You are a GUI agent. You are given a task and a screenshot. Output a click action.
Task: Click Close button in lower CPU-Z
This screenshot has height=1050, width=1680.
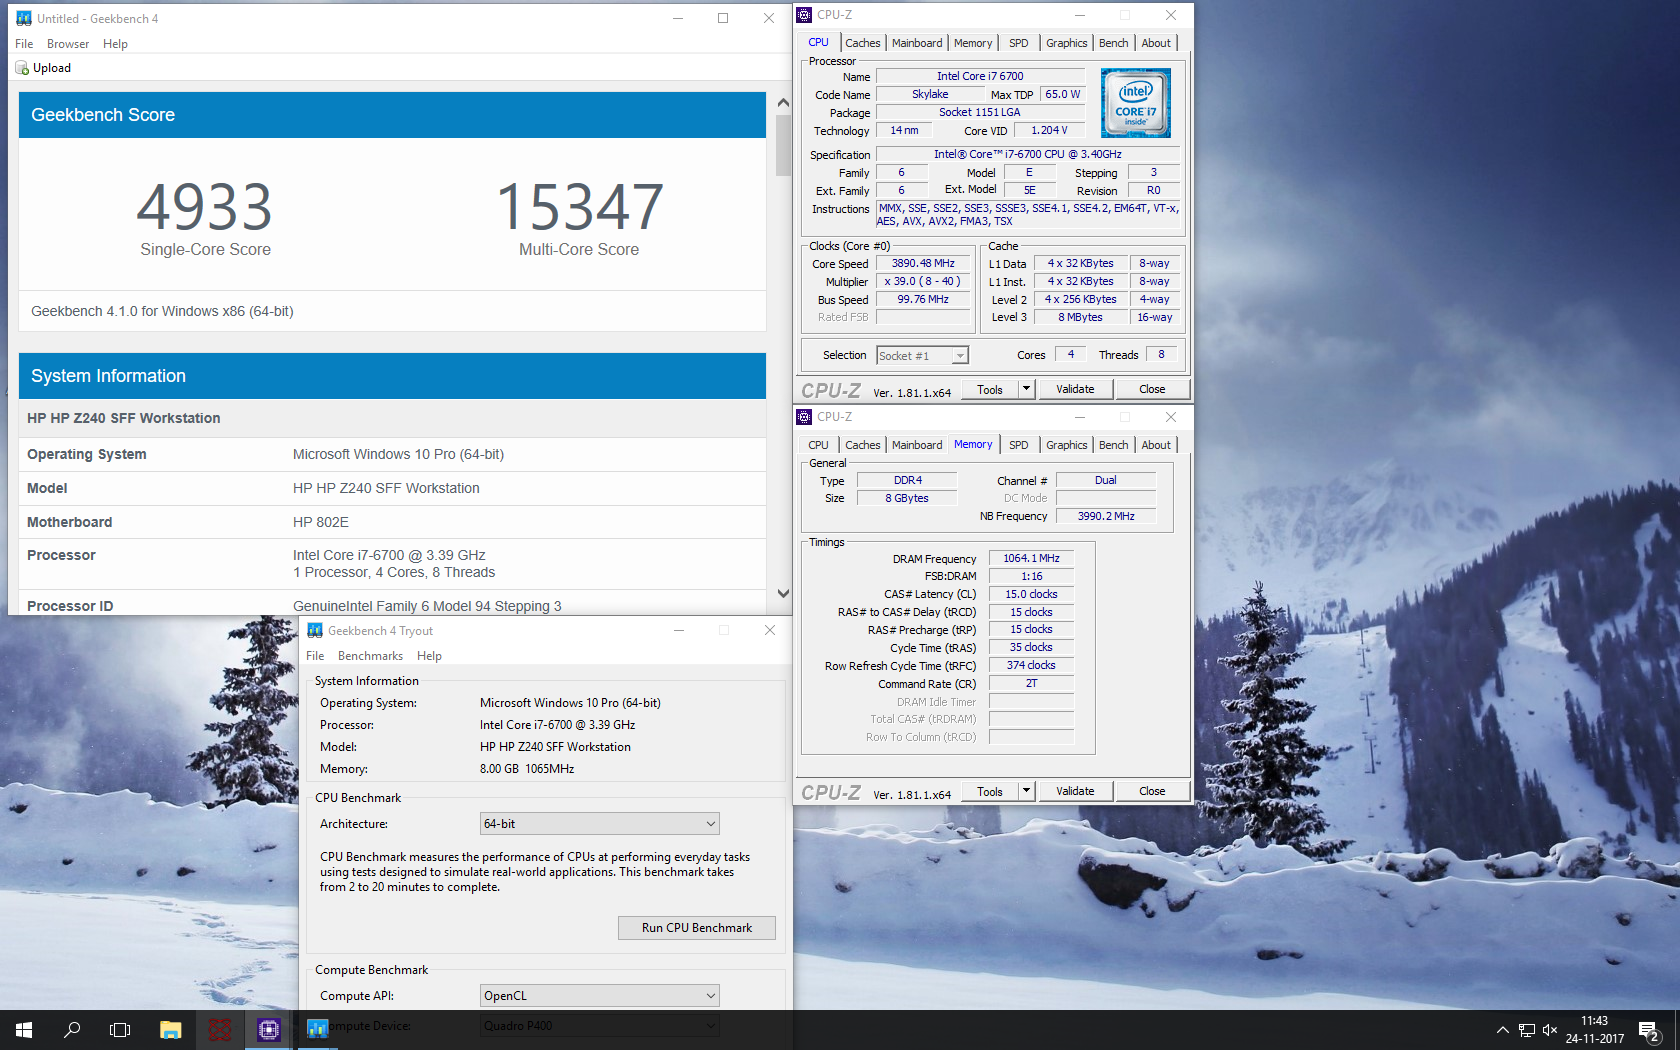[1152, 791]
